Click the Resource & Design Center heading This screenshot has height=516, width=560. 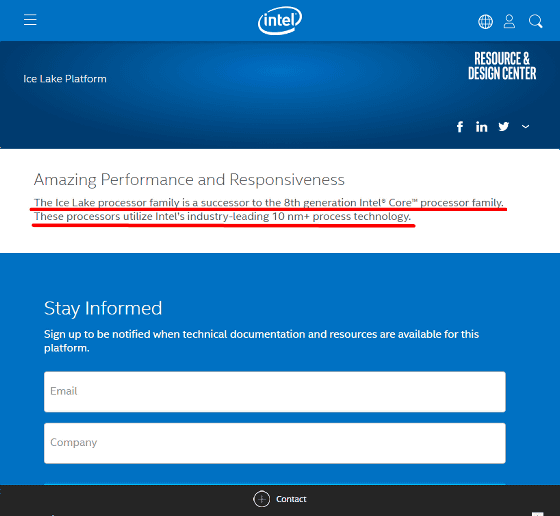pyautogui.click(x=502, y=66)
